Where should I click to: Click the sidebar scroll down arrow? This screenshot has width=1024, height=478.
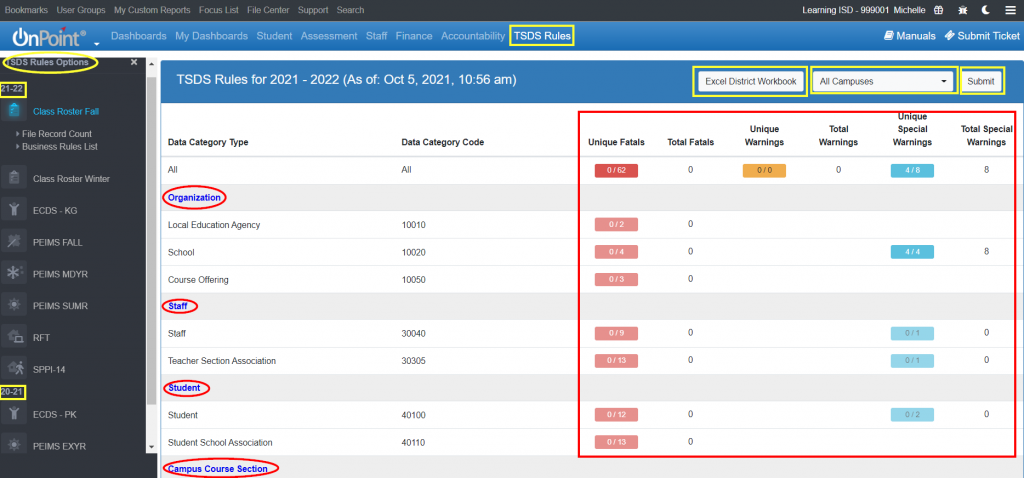[x=152, y=447]
